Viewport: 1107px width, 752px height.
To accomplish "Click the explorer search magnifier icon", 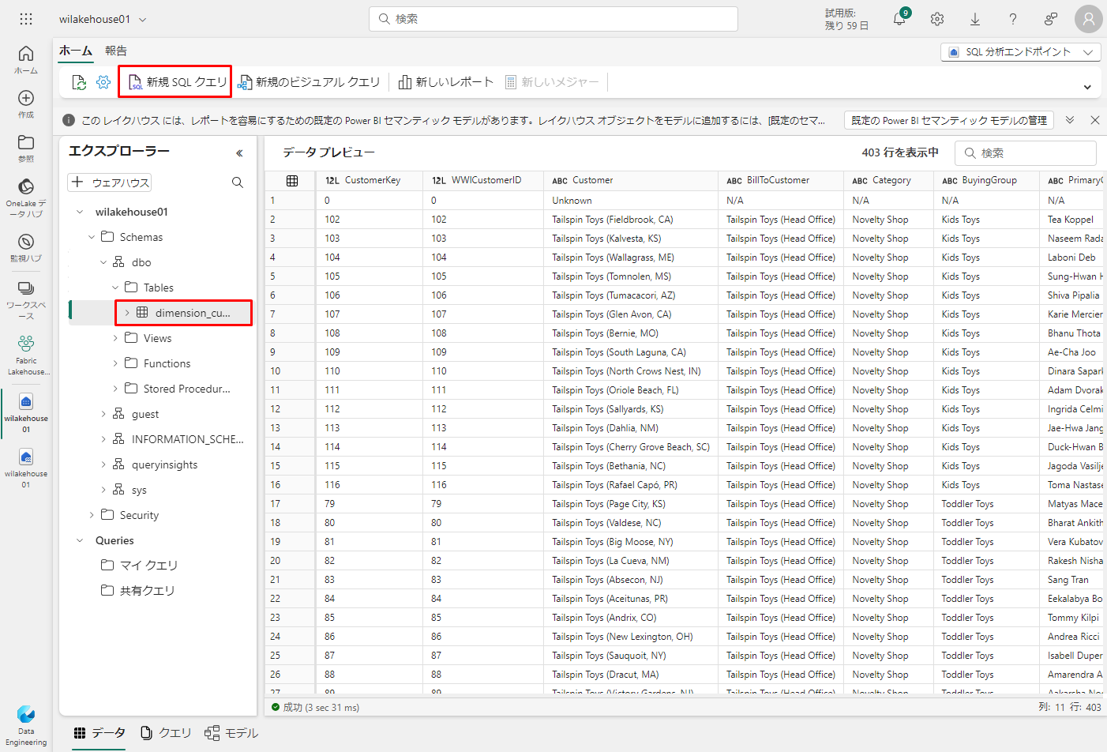I will (238, 182).
